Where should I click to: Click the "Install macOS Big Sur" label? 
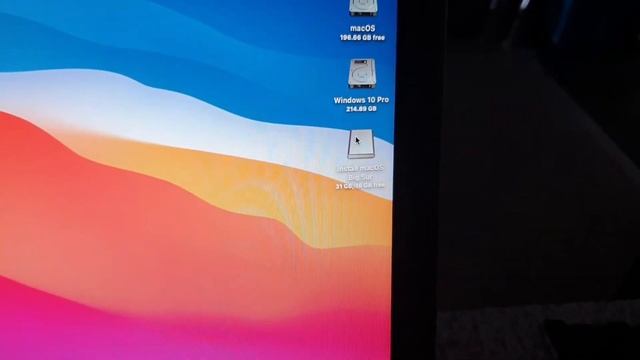point(360,172)
